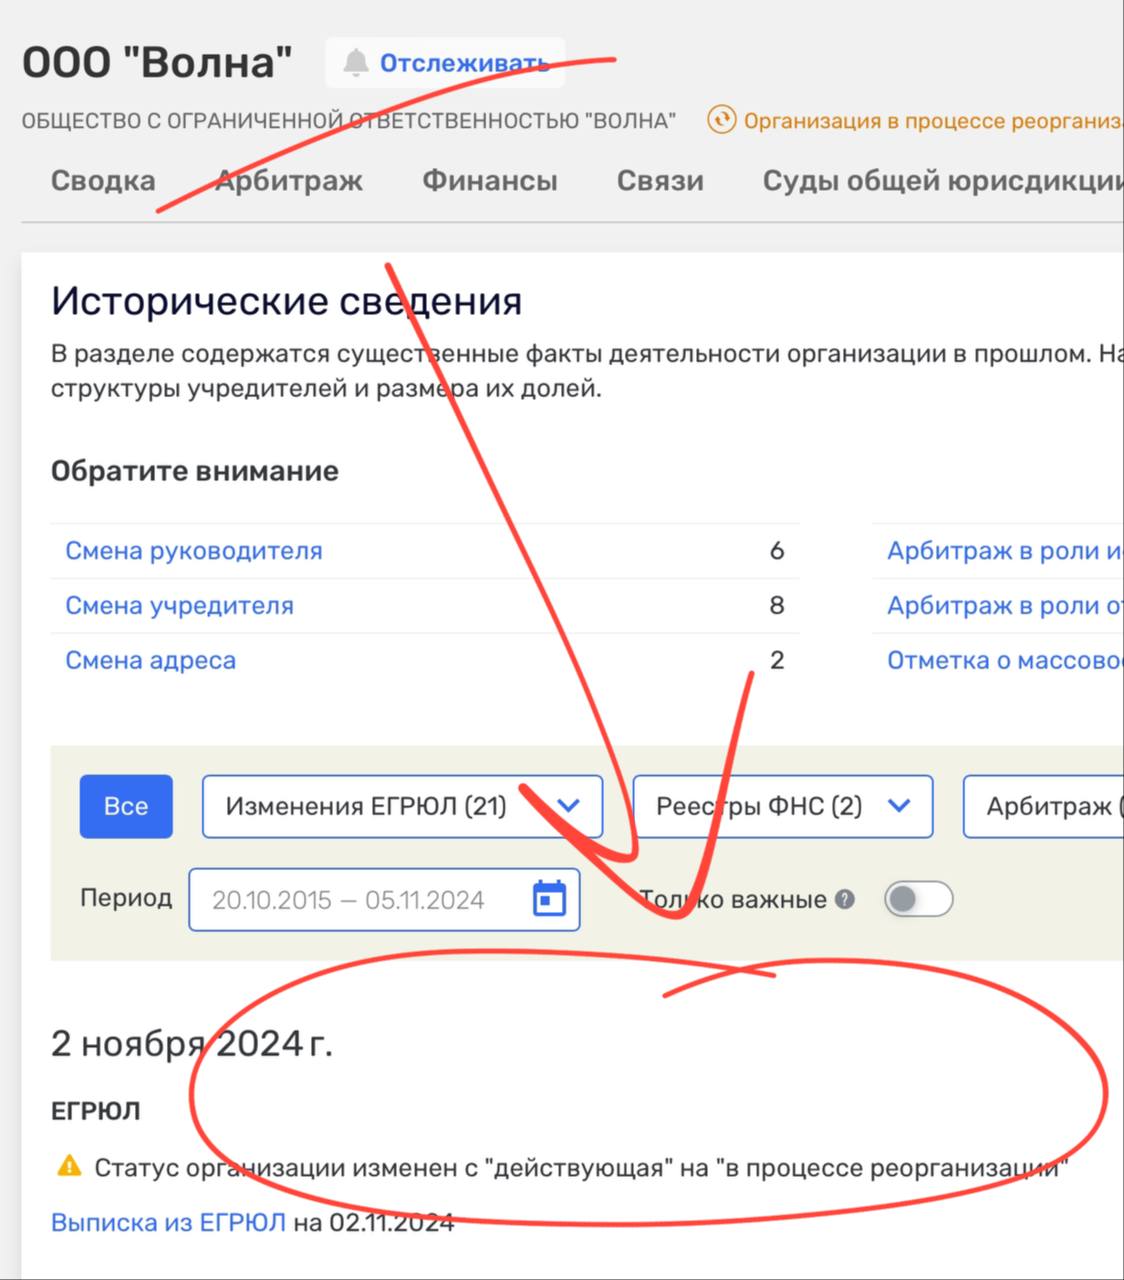The height and width of the screenshot is (1280, 1124).
Task: Click the yellow warning icon near status change
Action: coord(69,1166)
